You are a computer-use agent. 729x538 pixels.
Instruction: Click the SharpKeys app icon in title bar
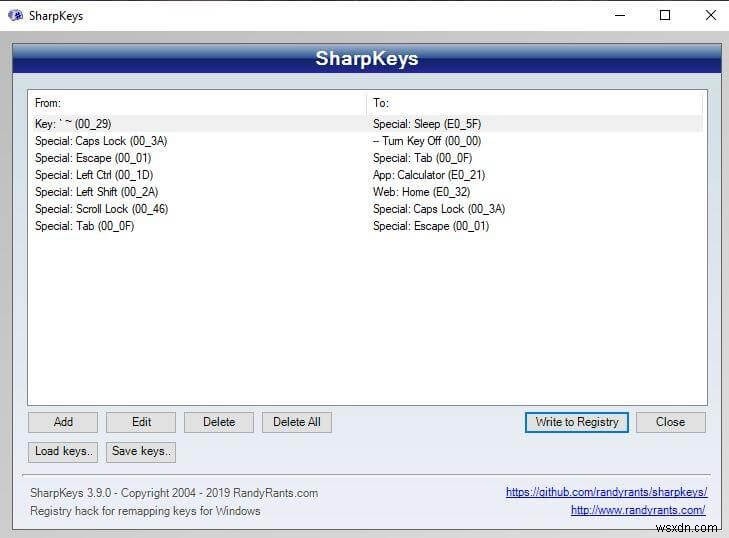click(15, 15)
